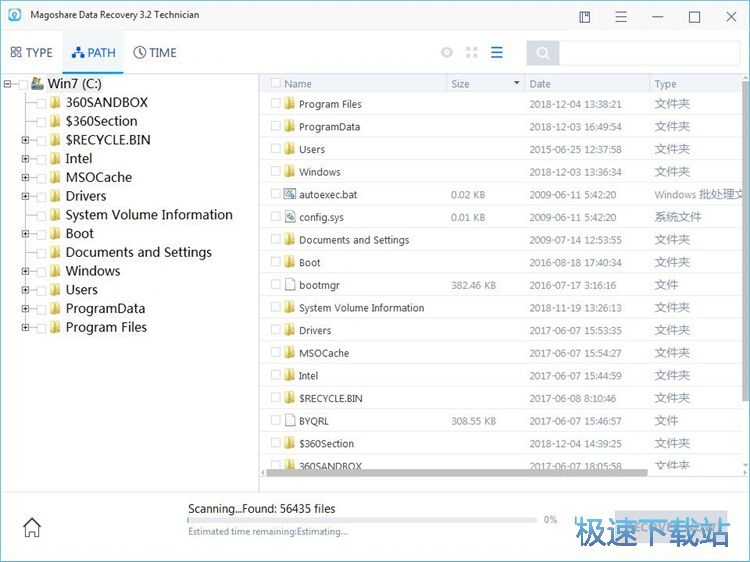Screen dimensions: 750x562
Task: Sort by the Type column header
Action: point(665,84)
